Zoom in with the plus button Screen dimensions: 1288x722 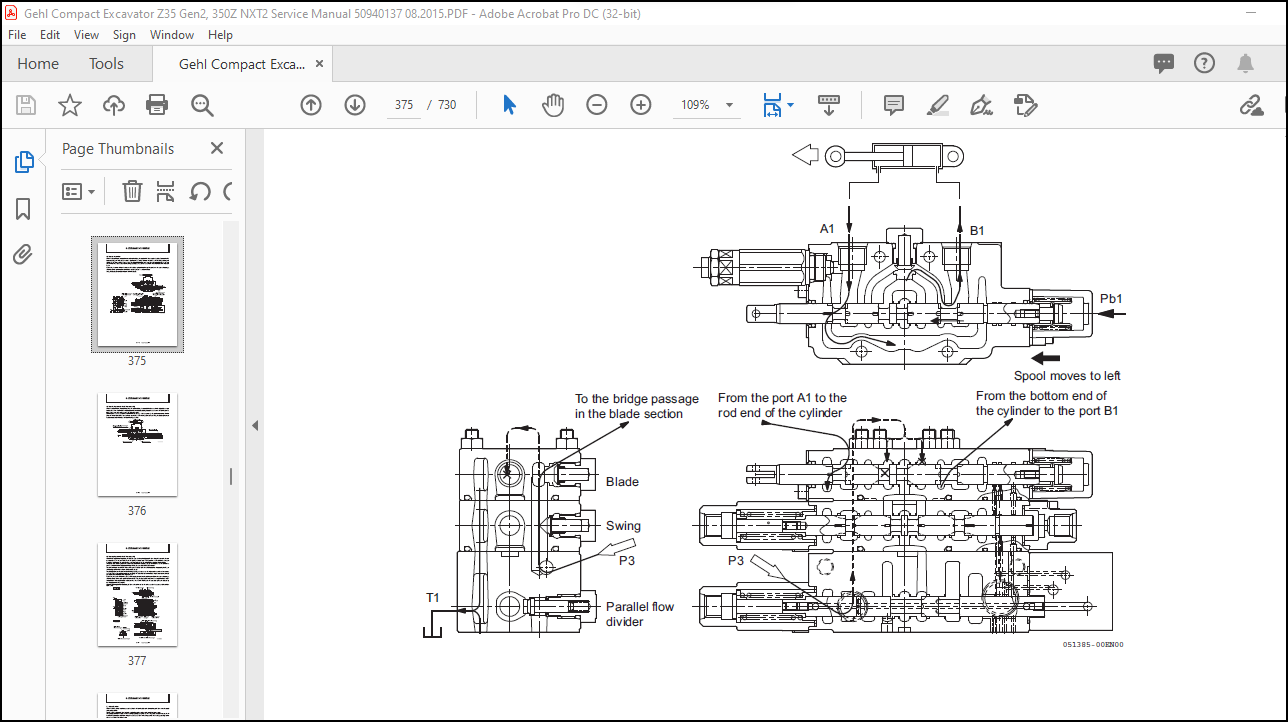tap(641, 105)
